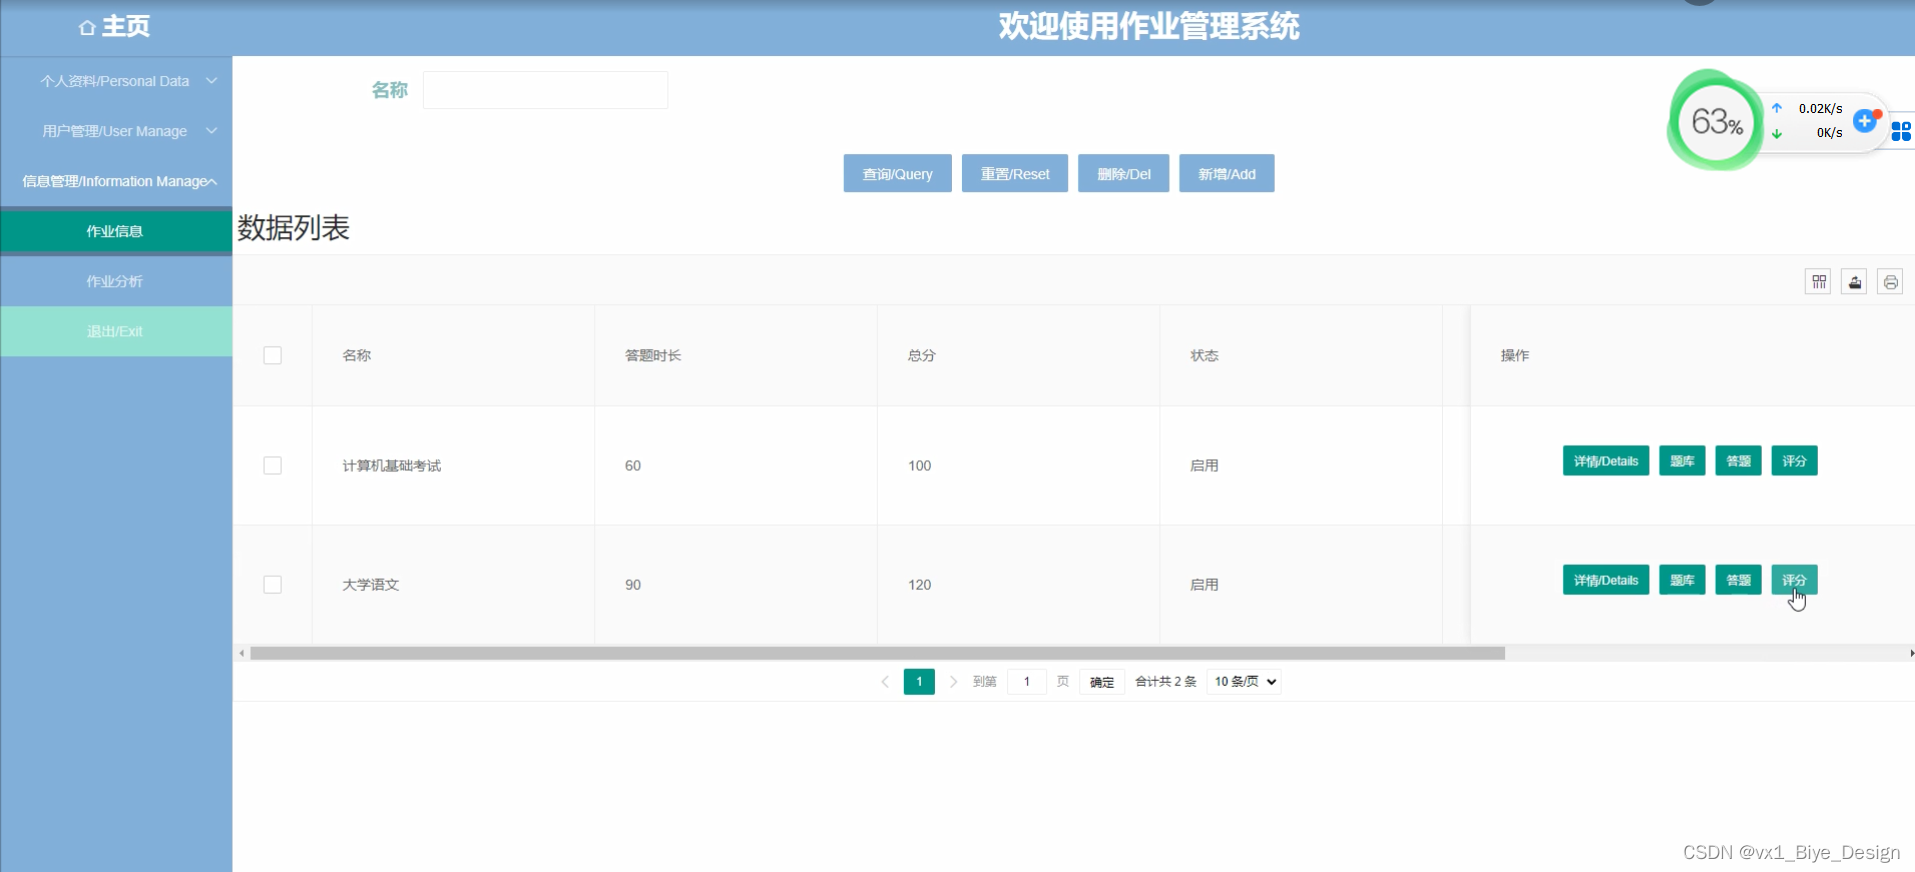Go to previous page arrow in pagination
The width and height of the screenshot is (1915, 872).
coord(885,682)
